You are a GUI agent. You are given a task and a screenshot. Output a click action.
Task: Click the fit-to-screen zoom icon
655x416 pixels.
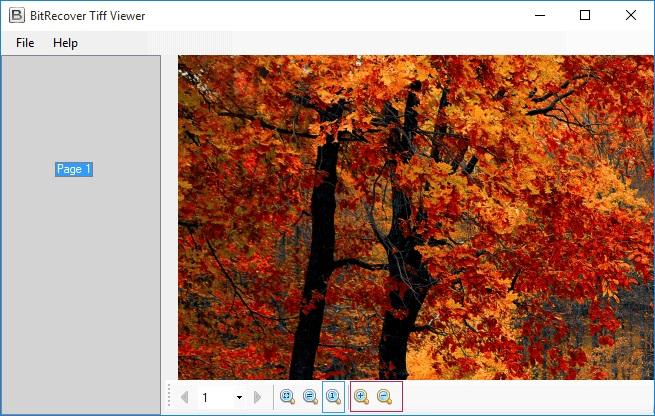click(287, 396)
